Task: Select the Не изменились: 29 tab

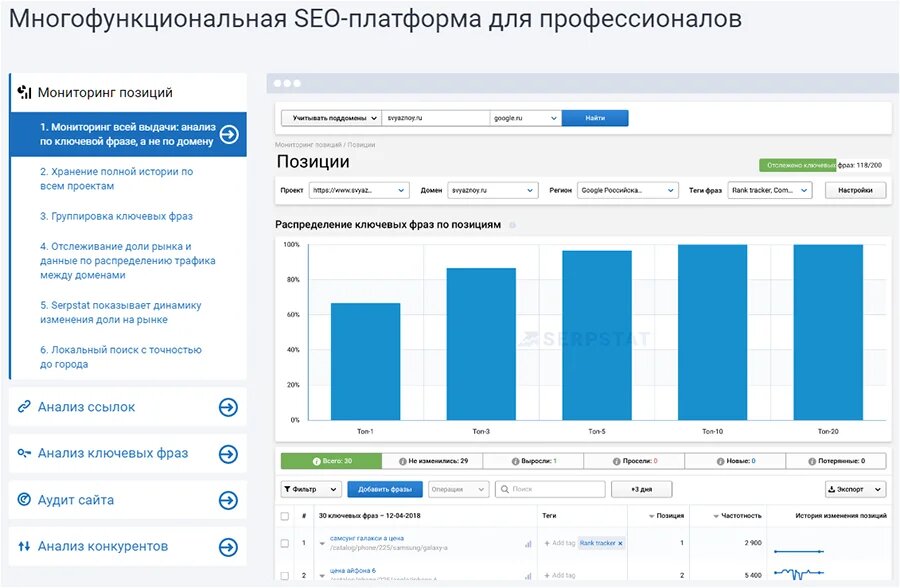Action: pyautogui.click(x=432, y=461)
